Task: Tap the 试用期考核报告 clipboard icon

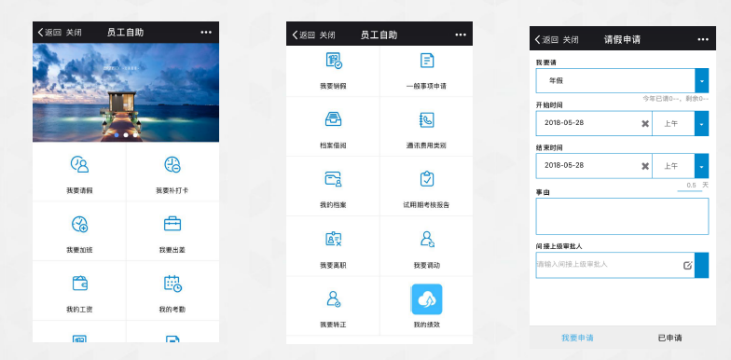Action: 427,179
